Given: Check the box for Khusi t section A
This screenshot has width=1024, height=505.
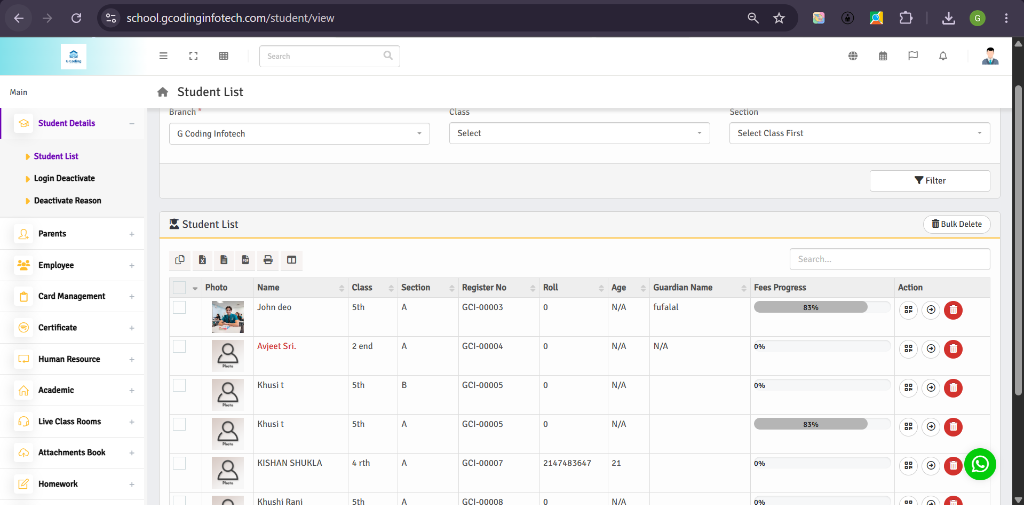Looking at the screenshot, I should pyautogui.click(x=180, y=424).
